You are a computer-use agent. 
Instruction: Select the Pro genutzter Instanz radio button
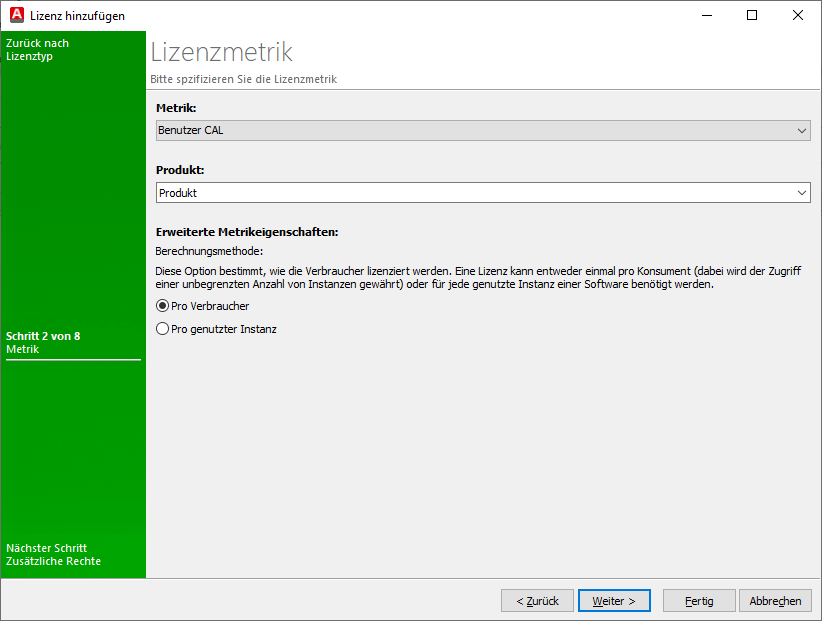coord(161,328)
